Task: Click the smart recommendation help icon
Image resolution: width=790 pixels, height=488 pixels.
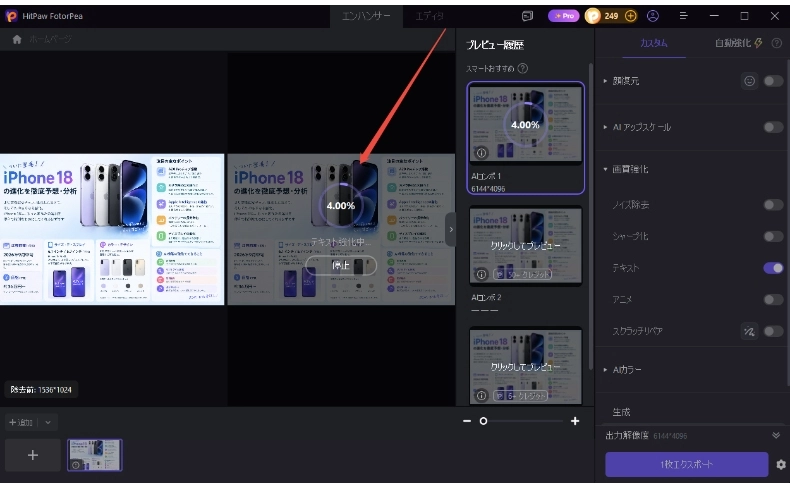Action: point(523,68)
